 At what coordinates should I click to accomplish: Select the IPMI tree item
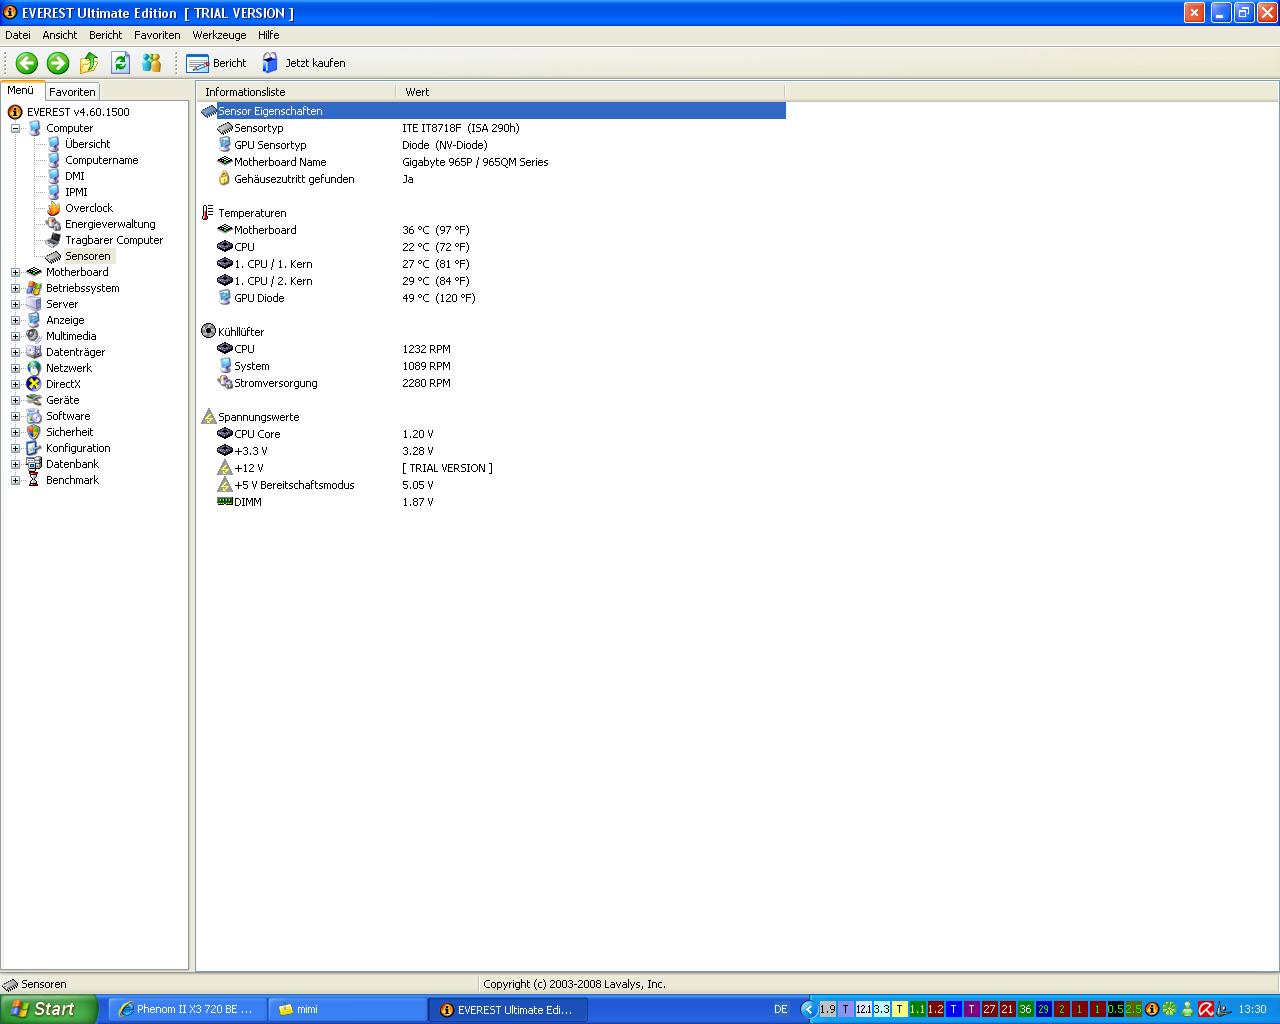[76, 192]
